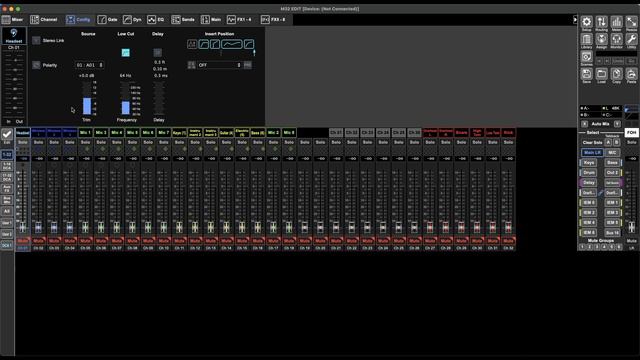Mute channel Ch 32

pos(508,241)
